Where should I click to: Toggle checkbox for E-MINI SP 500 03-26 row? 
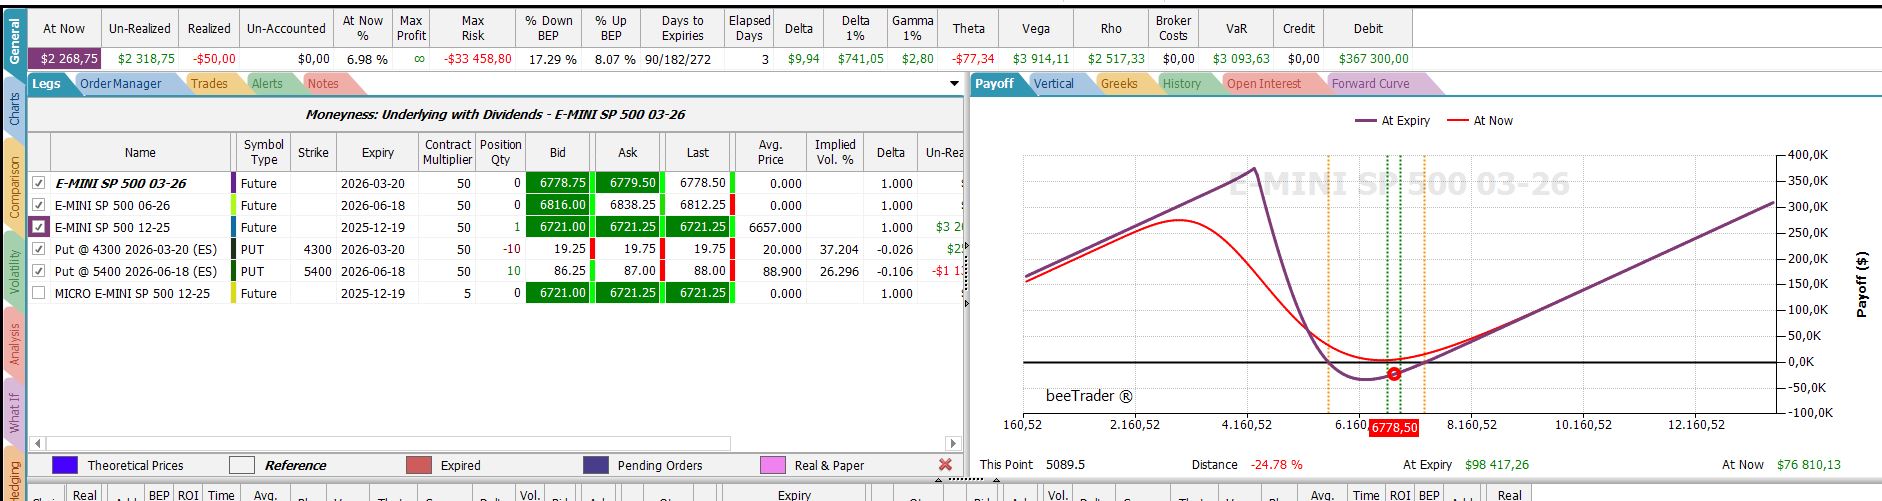pyautogui.click(x=38, y=183)
